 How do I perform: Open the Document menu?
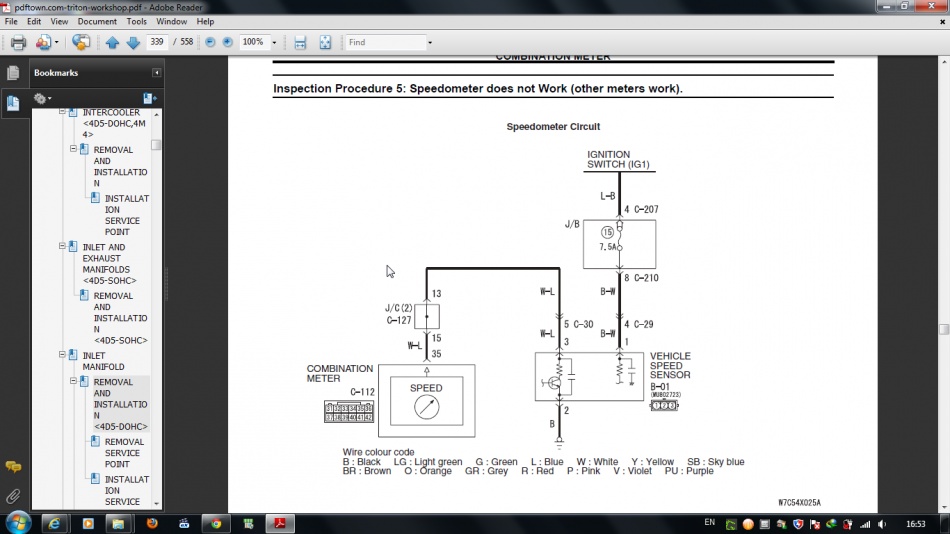[x=97, y=21]
